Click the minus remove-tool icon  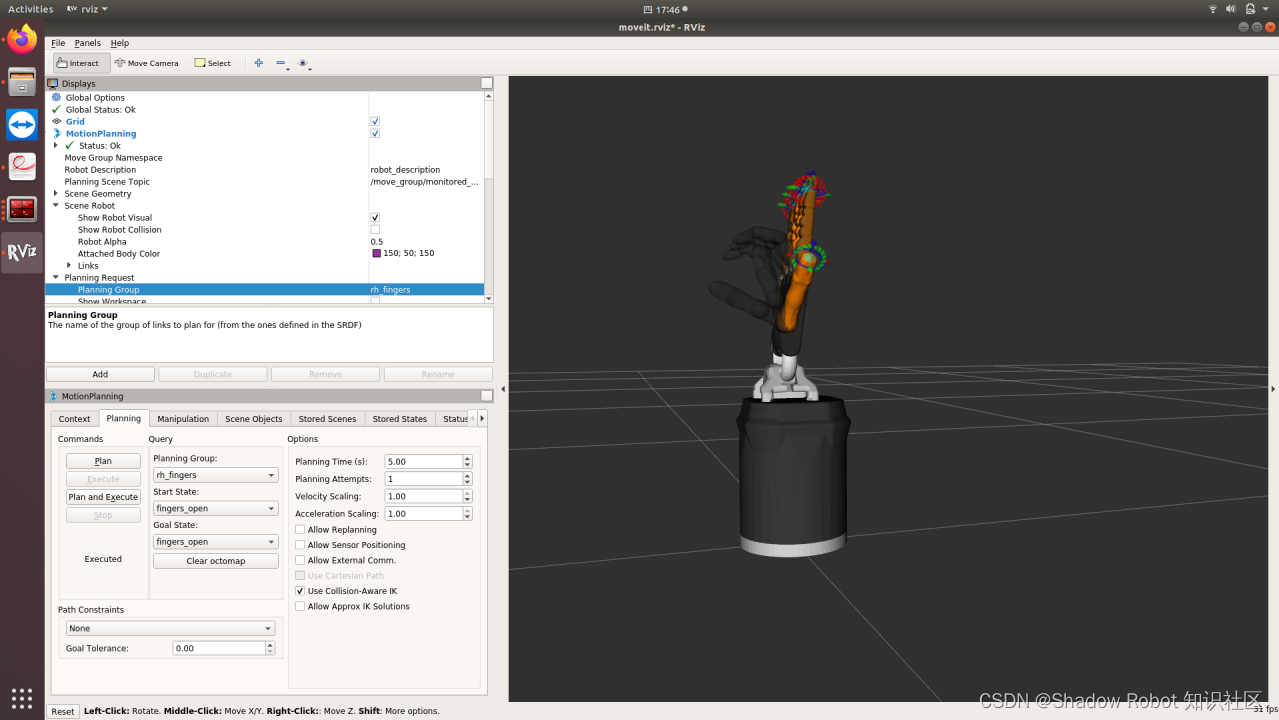coord(281,63)
